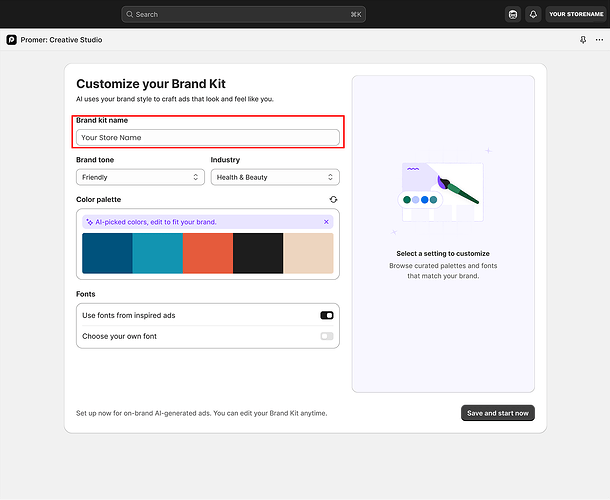Select the orange-red color swatch

point(208,253)
